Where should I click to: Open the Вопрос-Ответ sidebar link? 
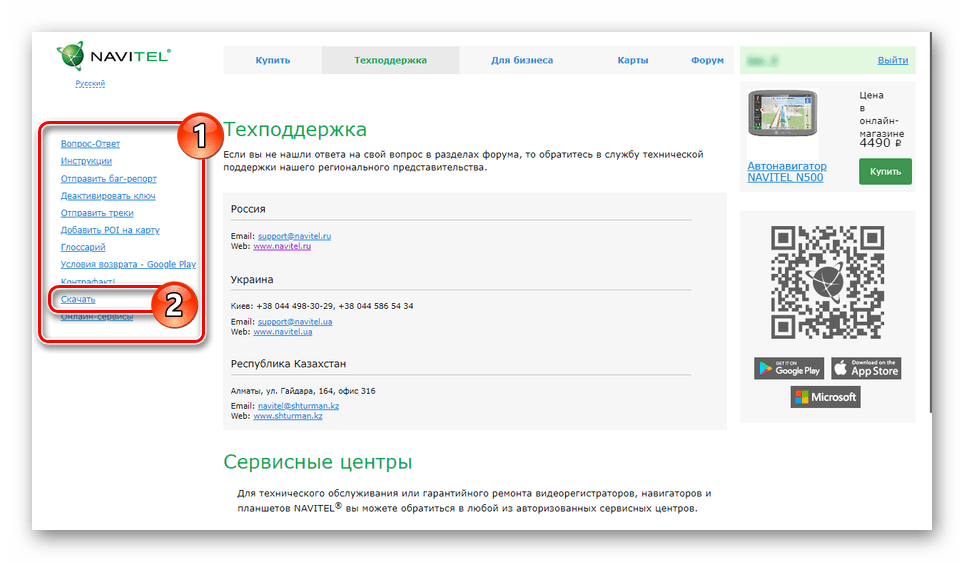(x=90, y=144)
